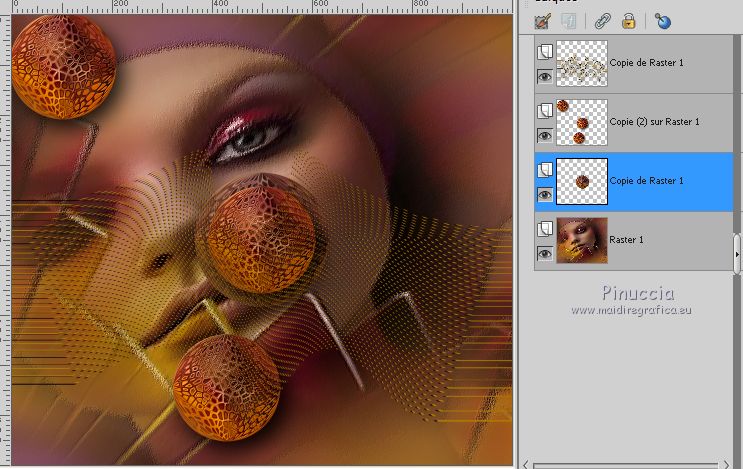Click the blue sphere layer effects icon
This screenshot has height=469, width=743.
pyautogui.click(x=662, y=21)
